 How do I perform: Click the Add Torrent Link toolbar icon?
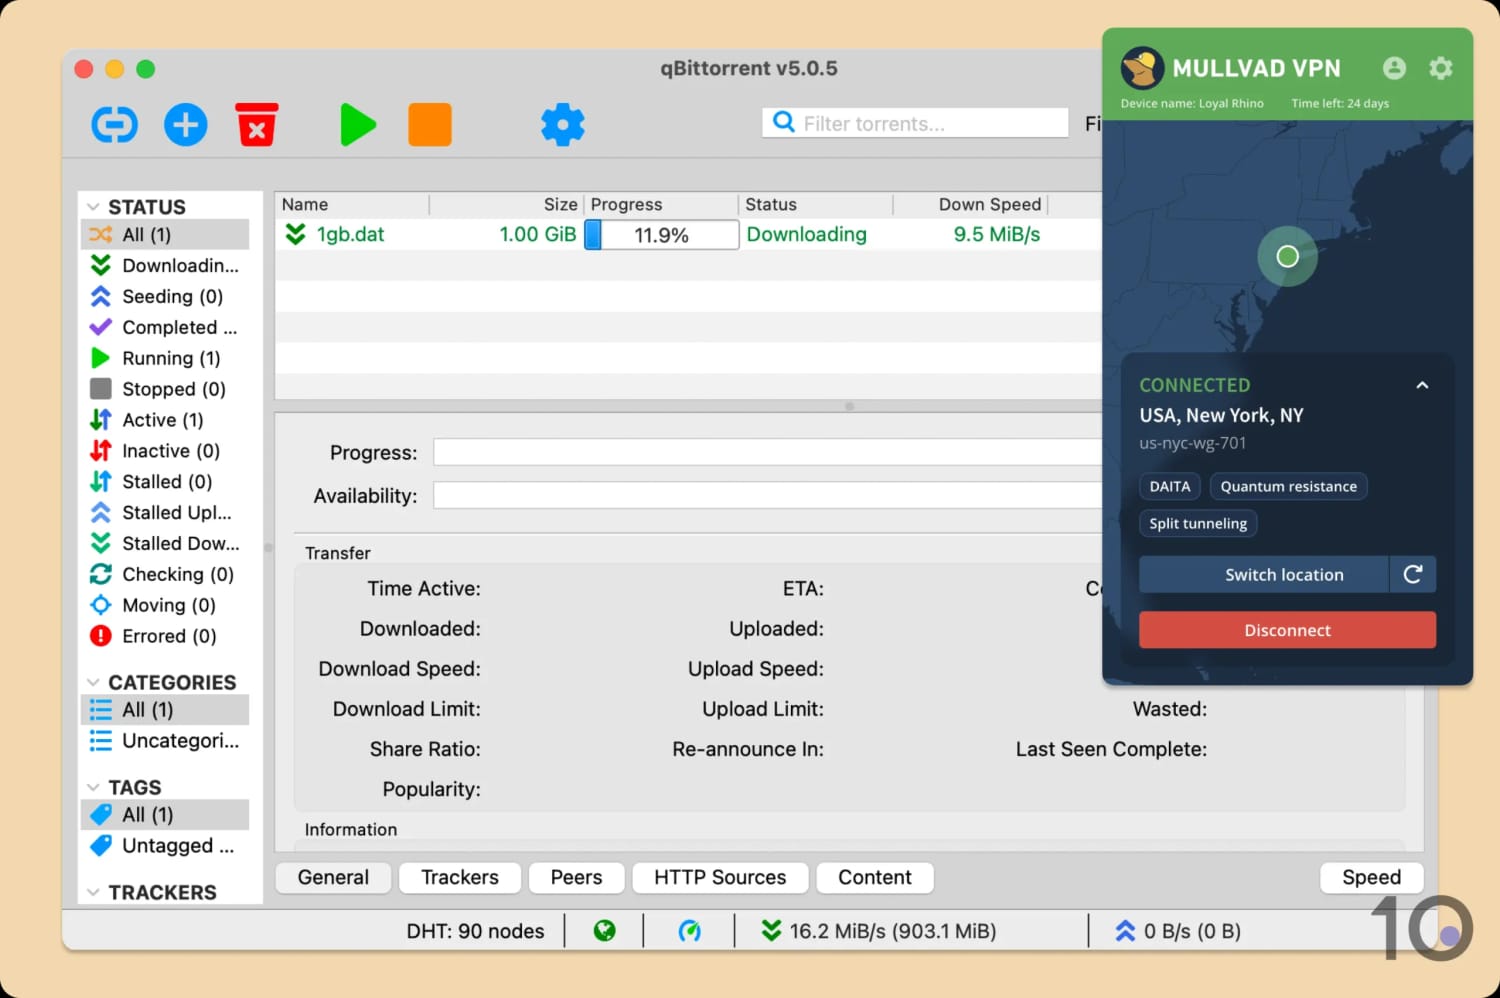tap(114, 125)
